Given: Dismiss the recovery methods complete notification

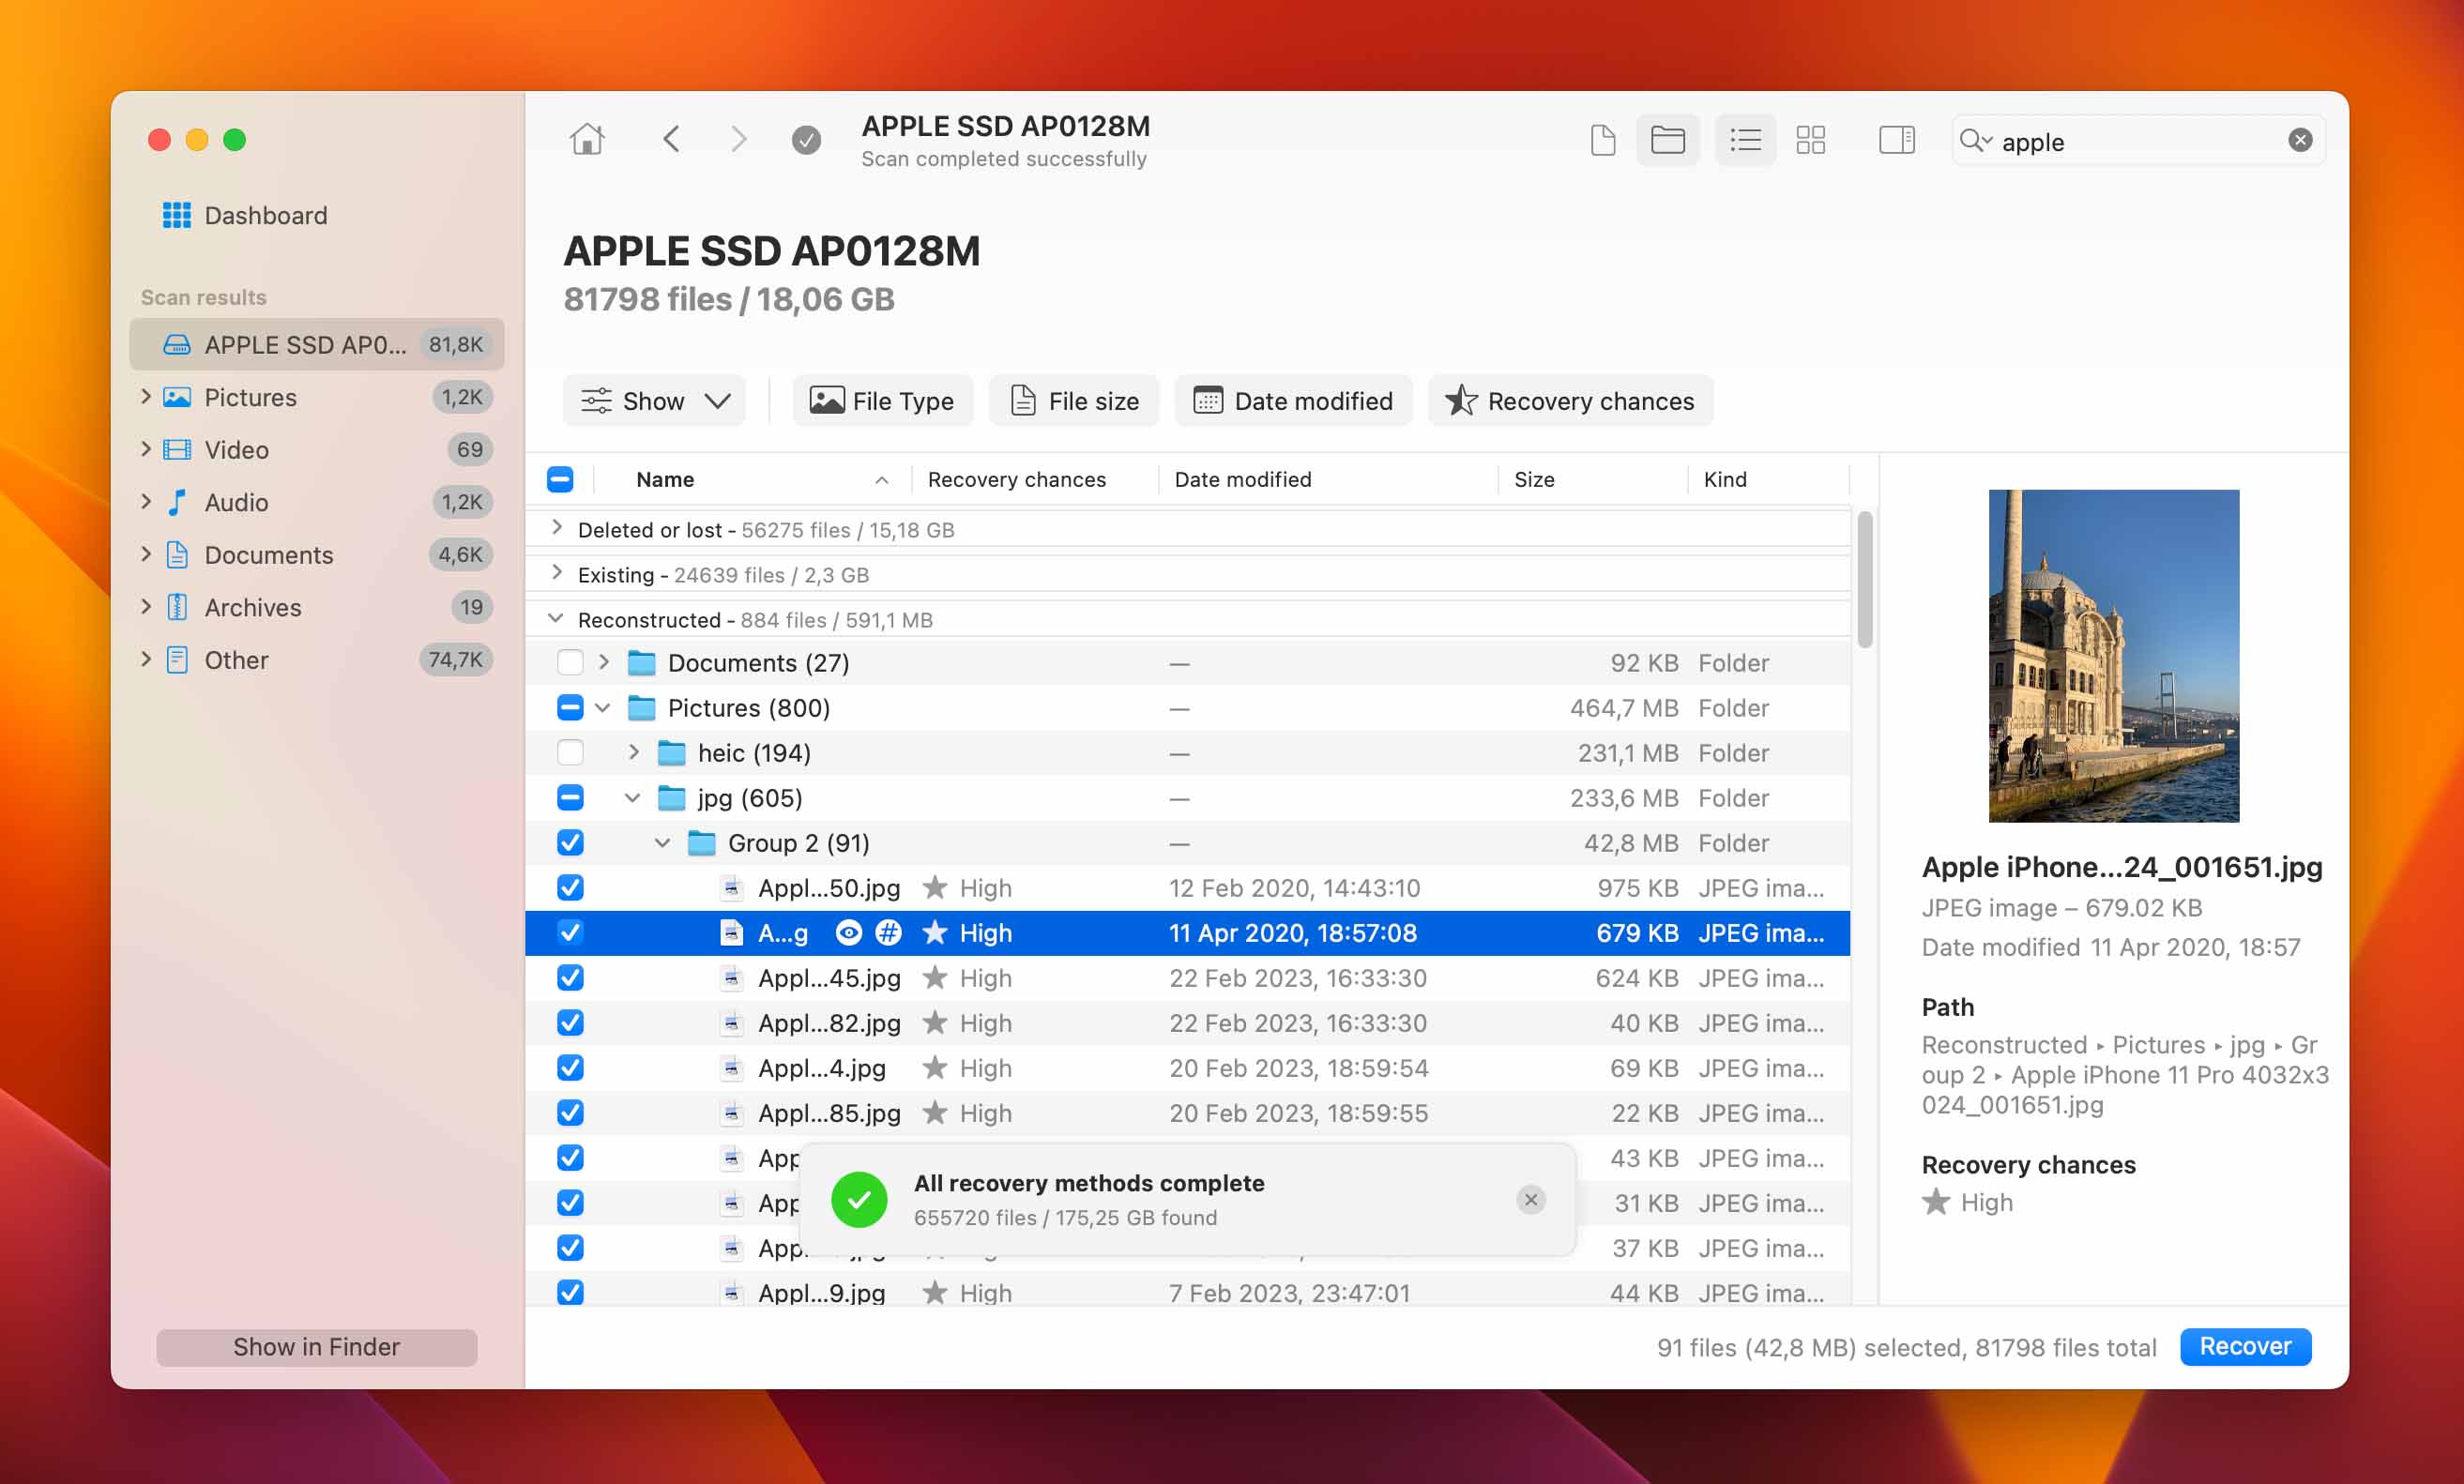Looking at the screenshot, I should pos(1530,1199).
